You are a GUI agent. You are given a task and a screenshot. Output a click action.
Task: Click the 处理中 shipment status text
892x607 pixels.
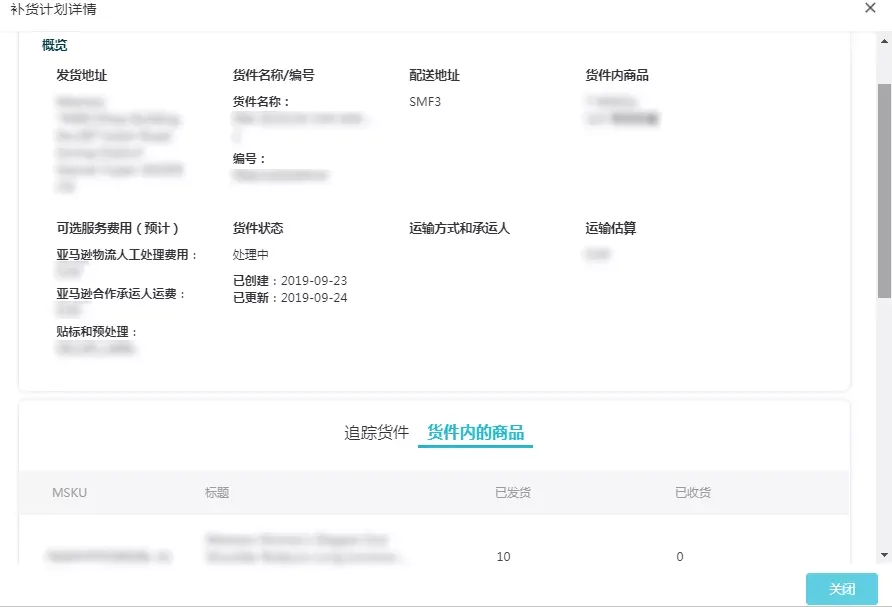click(x=250, y=255)
